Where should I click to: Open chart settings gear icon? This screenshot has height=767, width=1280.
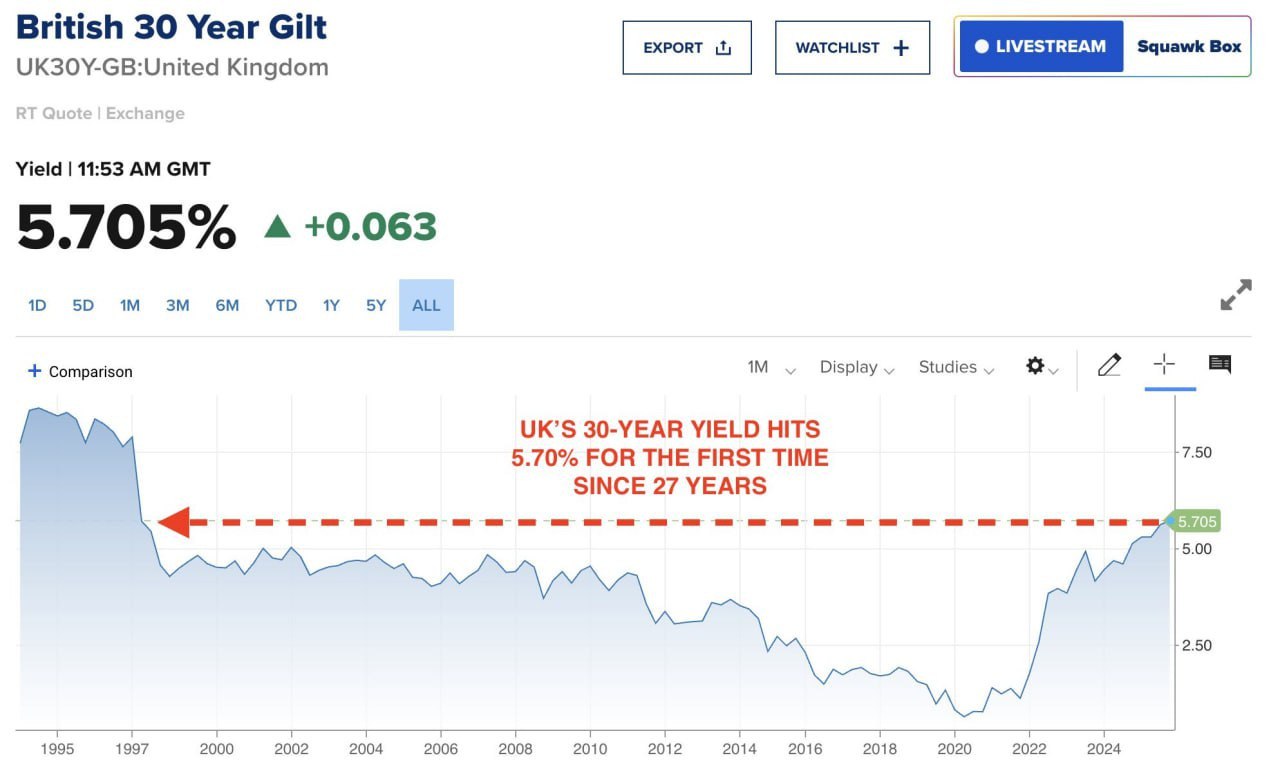(x=1041, y=367)
